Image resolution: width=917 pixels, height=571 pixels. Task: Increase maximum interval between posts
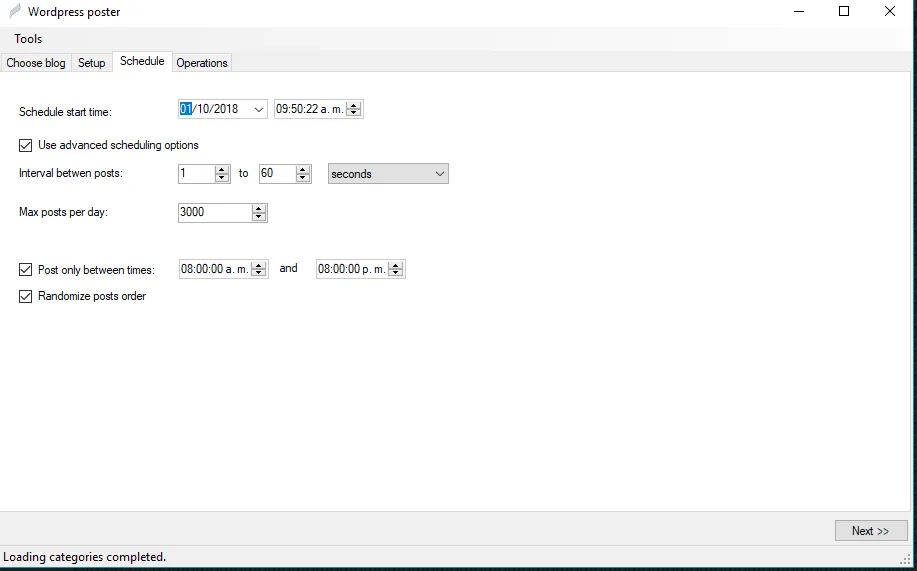tap(302, 170)
